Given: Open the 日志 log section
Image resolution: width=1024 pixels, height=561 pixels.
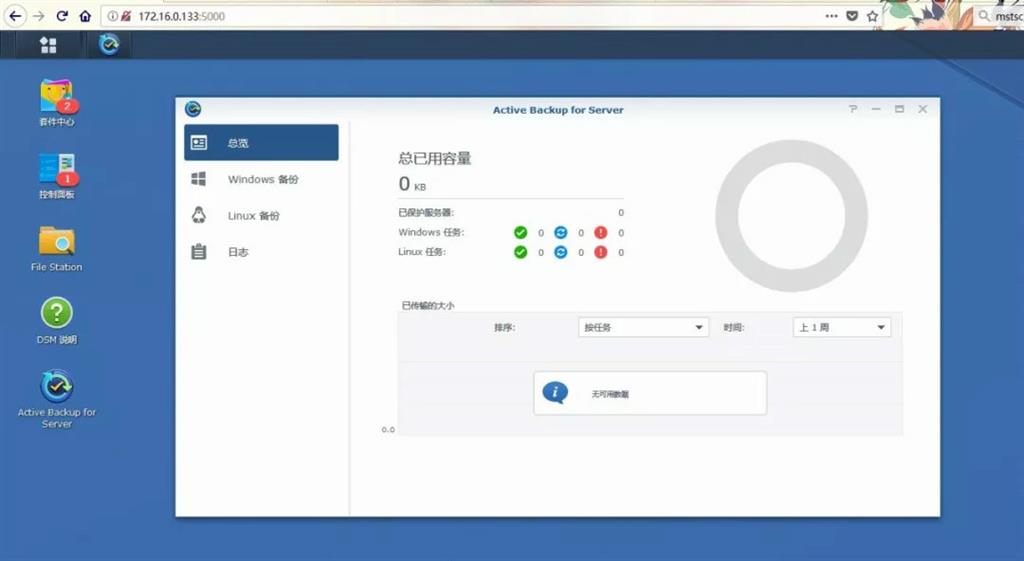Looking at the screenshot, I should [261, 252].
